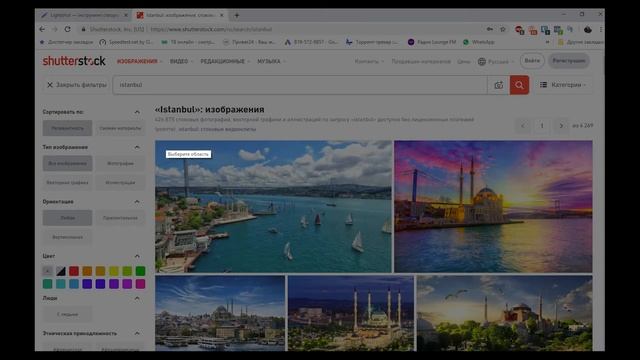Click the Регистрация sign-up button
The height and width of the screenshot is (360, 640).
(x=569, y=61)
